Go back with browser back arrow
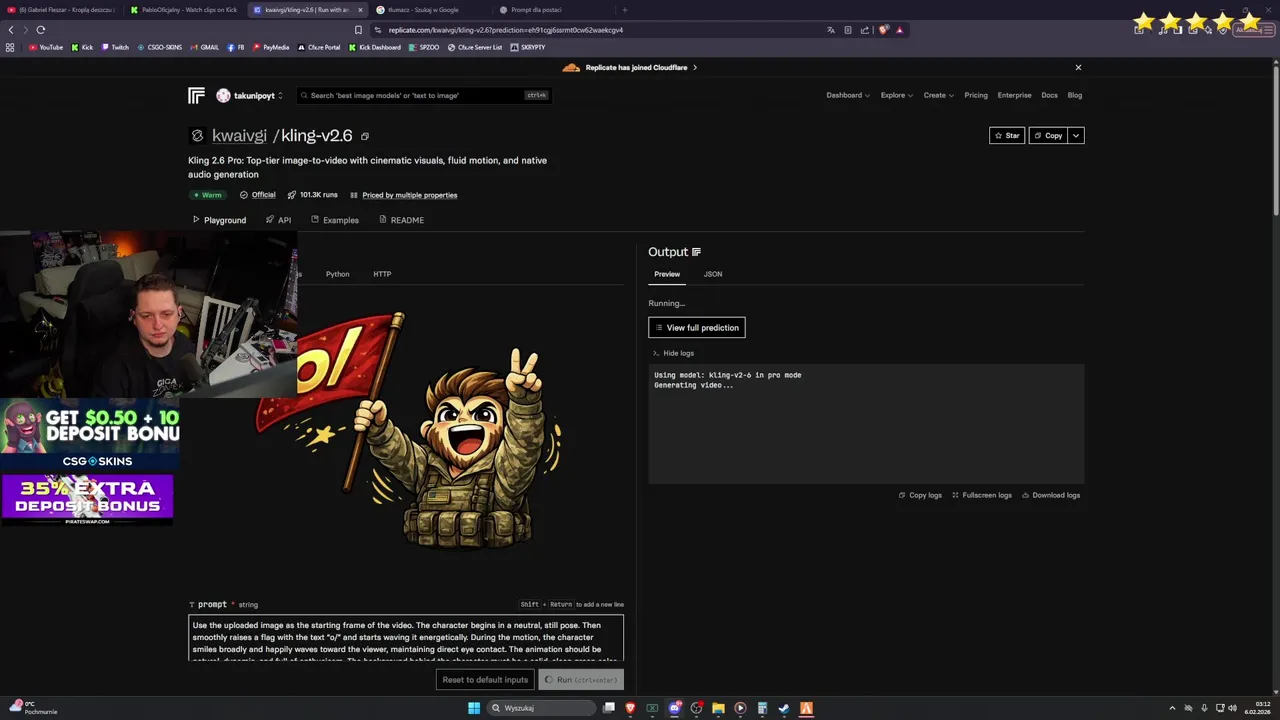Screen dimensions: 1280x720 [11, 30]
